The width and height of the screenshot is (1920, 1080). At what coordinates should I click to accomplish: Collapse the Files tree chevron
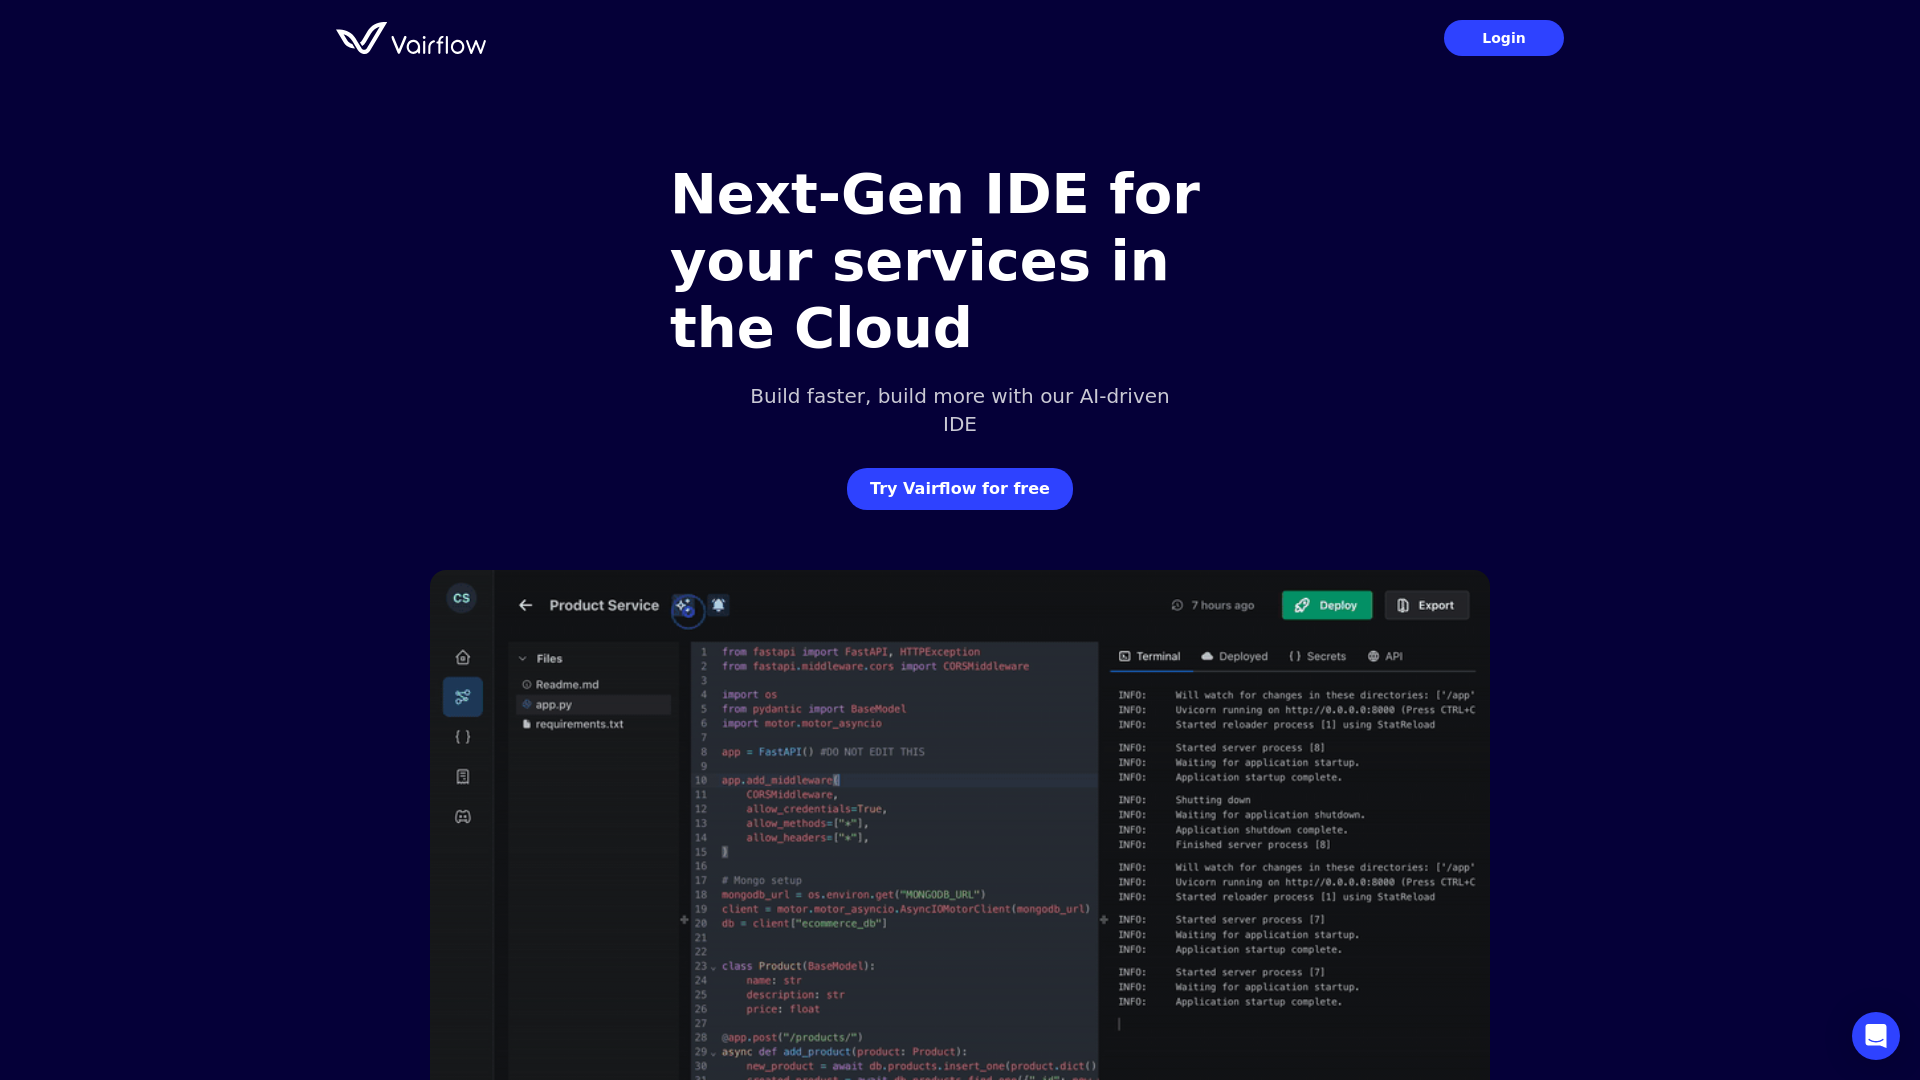[x=522, y=659]
